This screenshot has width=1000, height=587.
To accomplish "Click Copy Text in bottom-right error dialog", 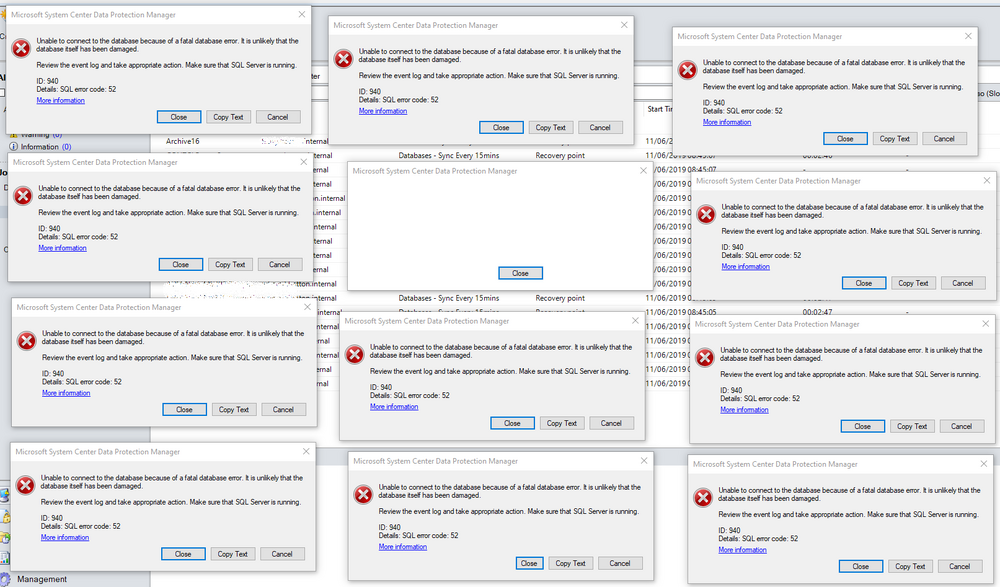I will (910, 566).
